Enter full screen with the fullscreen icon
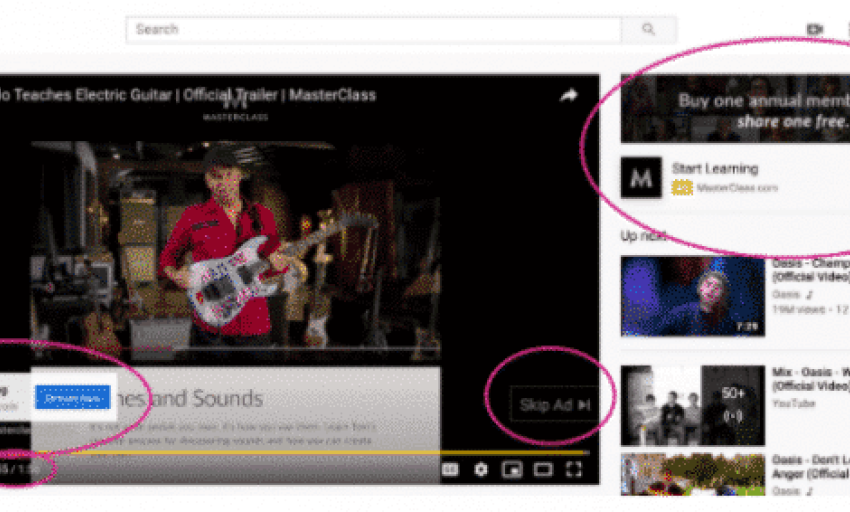This screenshot has height=512, width=850. 574,469
